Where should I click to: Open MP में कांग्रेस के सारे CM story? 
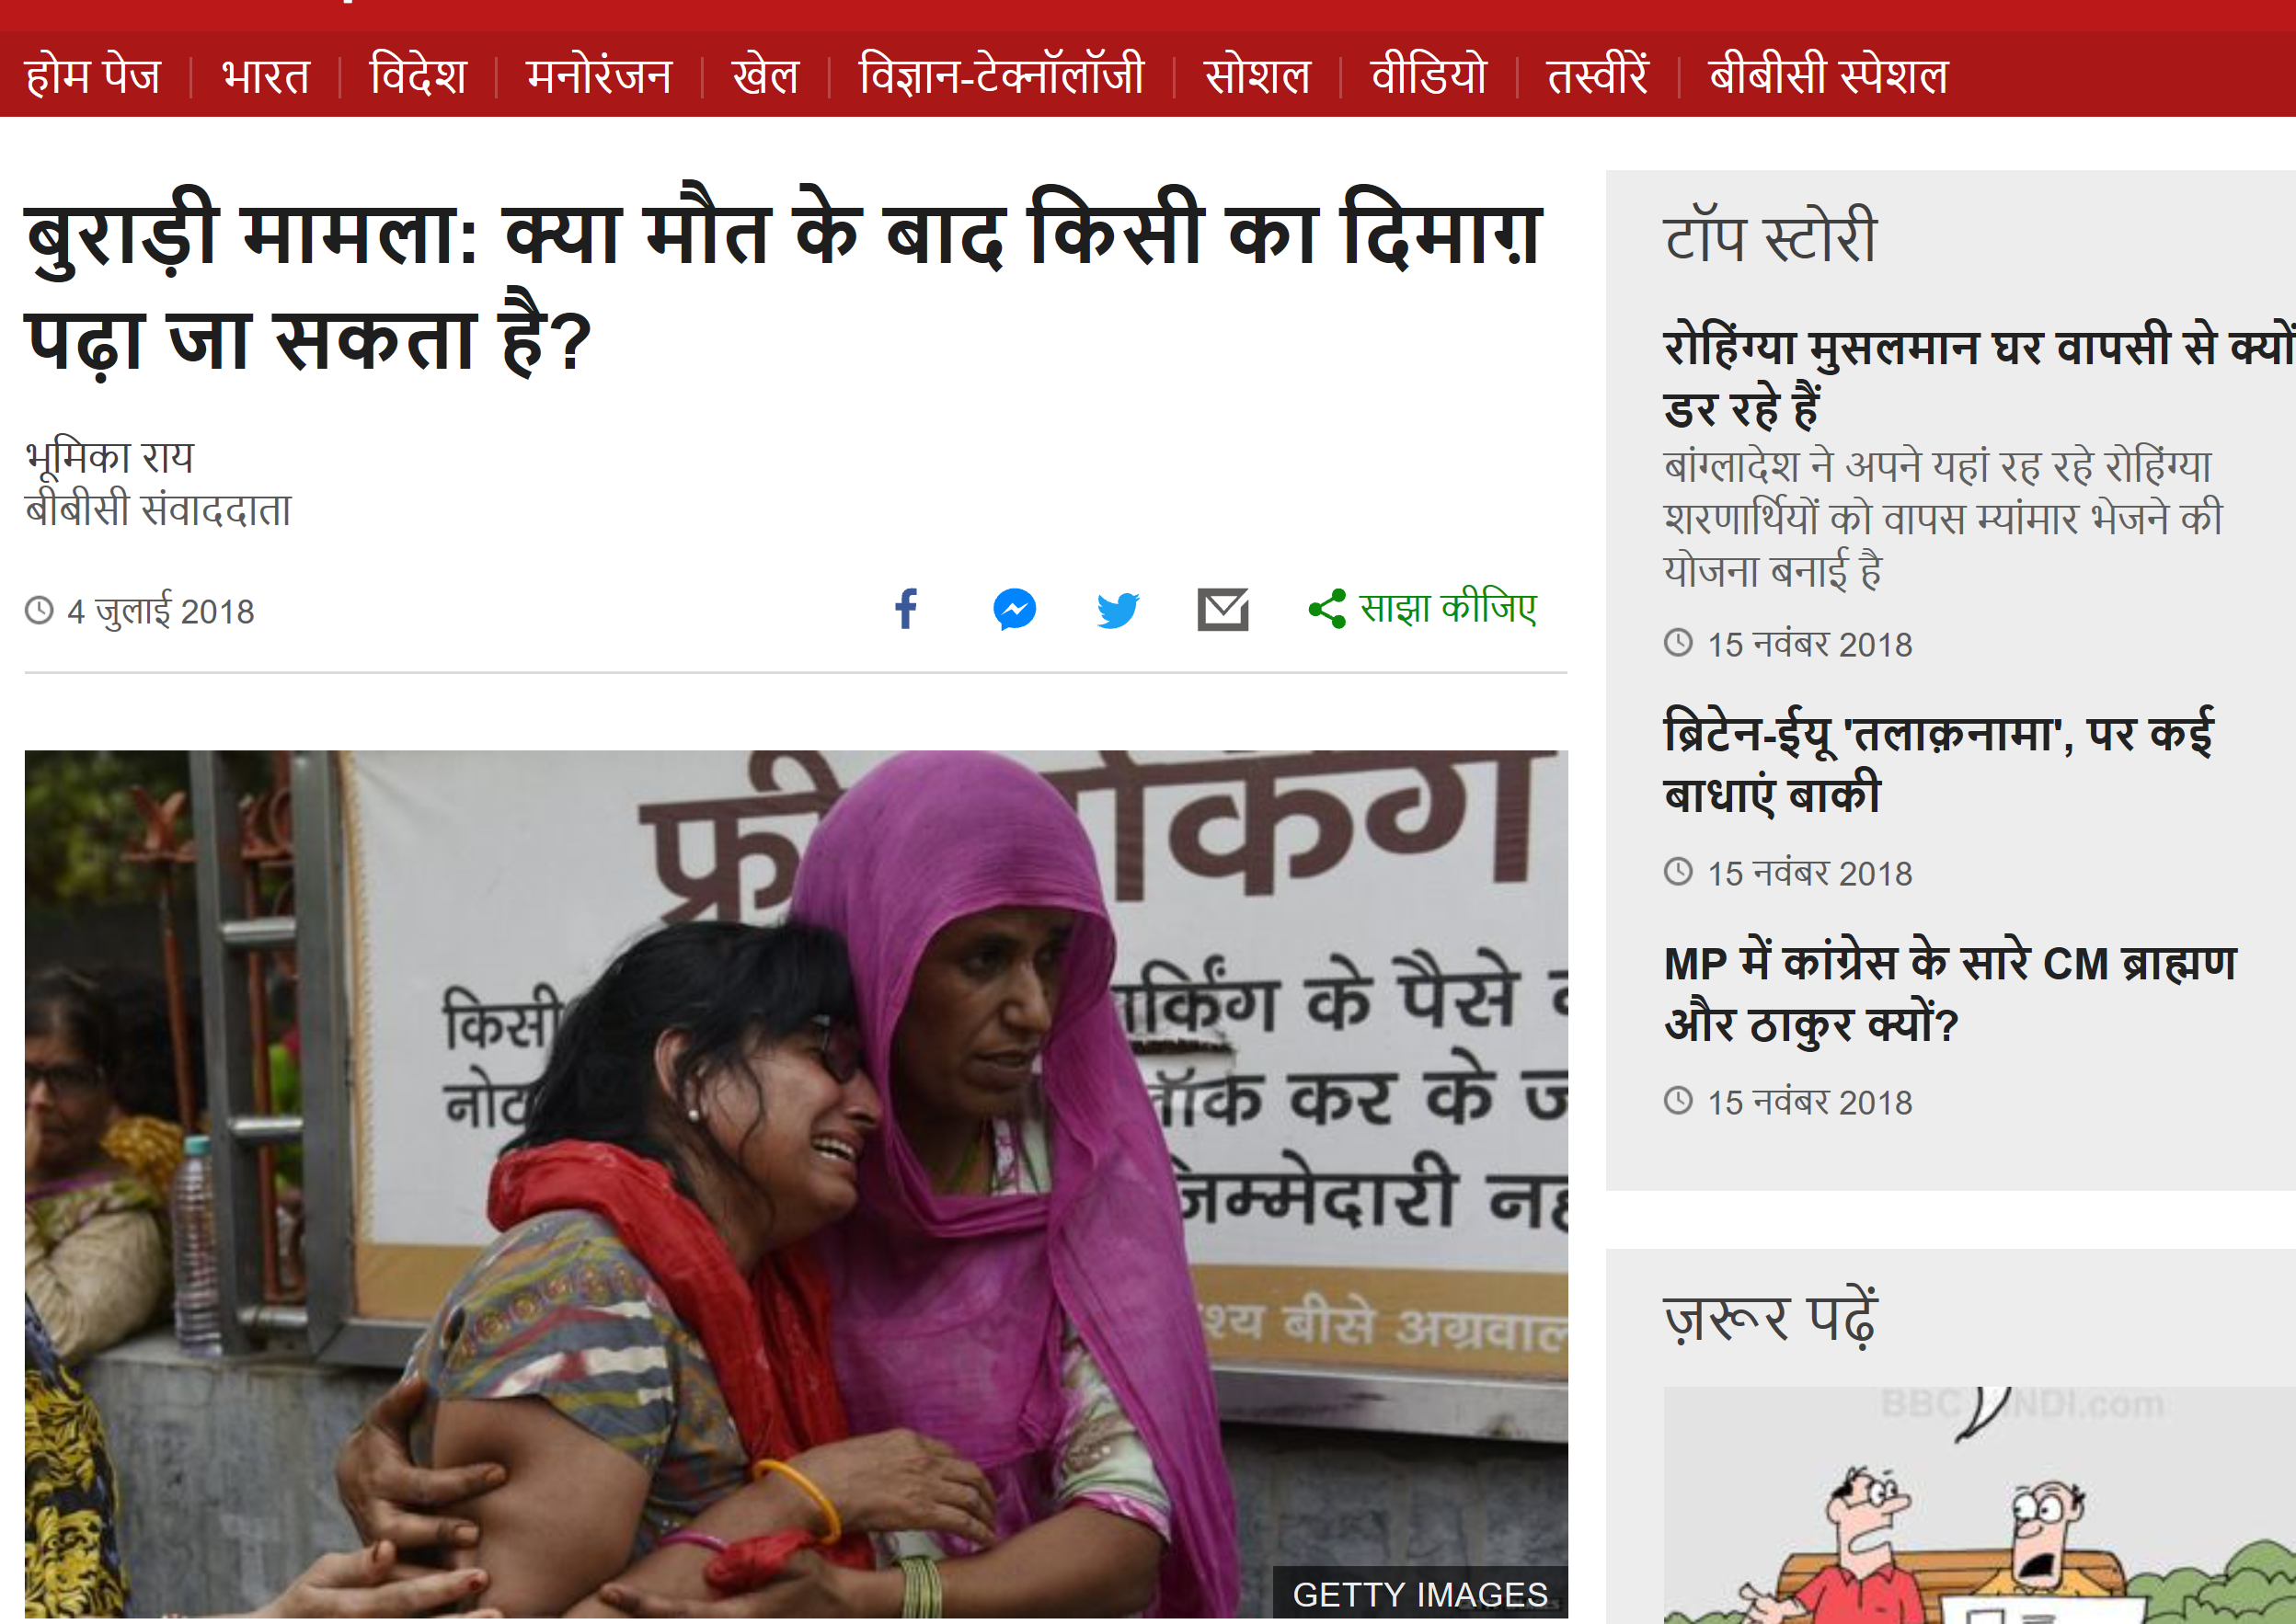point(1950,992)
